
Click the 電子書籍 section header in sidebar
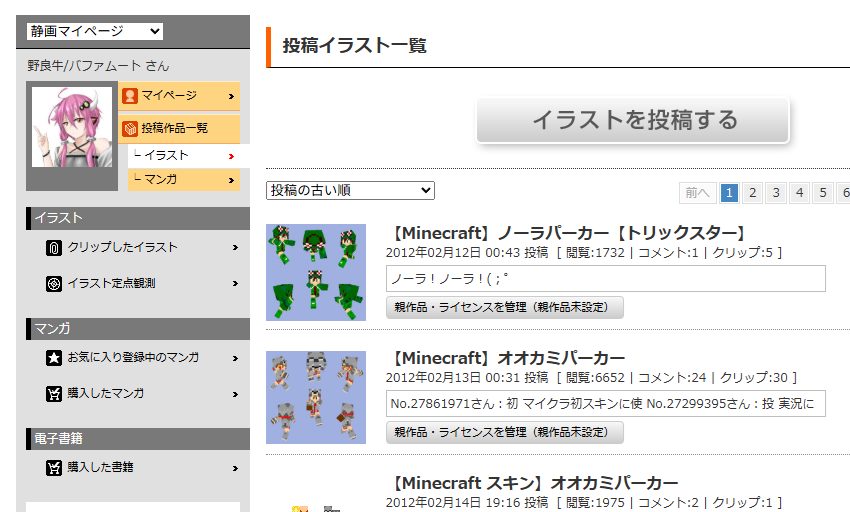[138, 438]
